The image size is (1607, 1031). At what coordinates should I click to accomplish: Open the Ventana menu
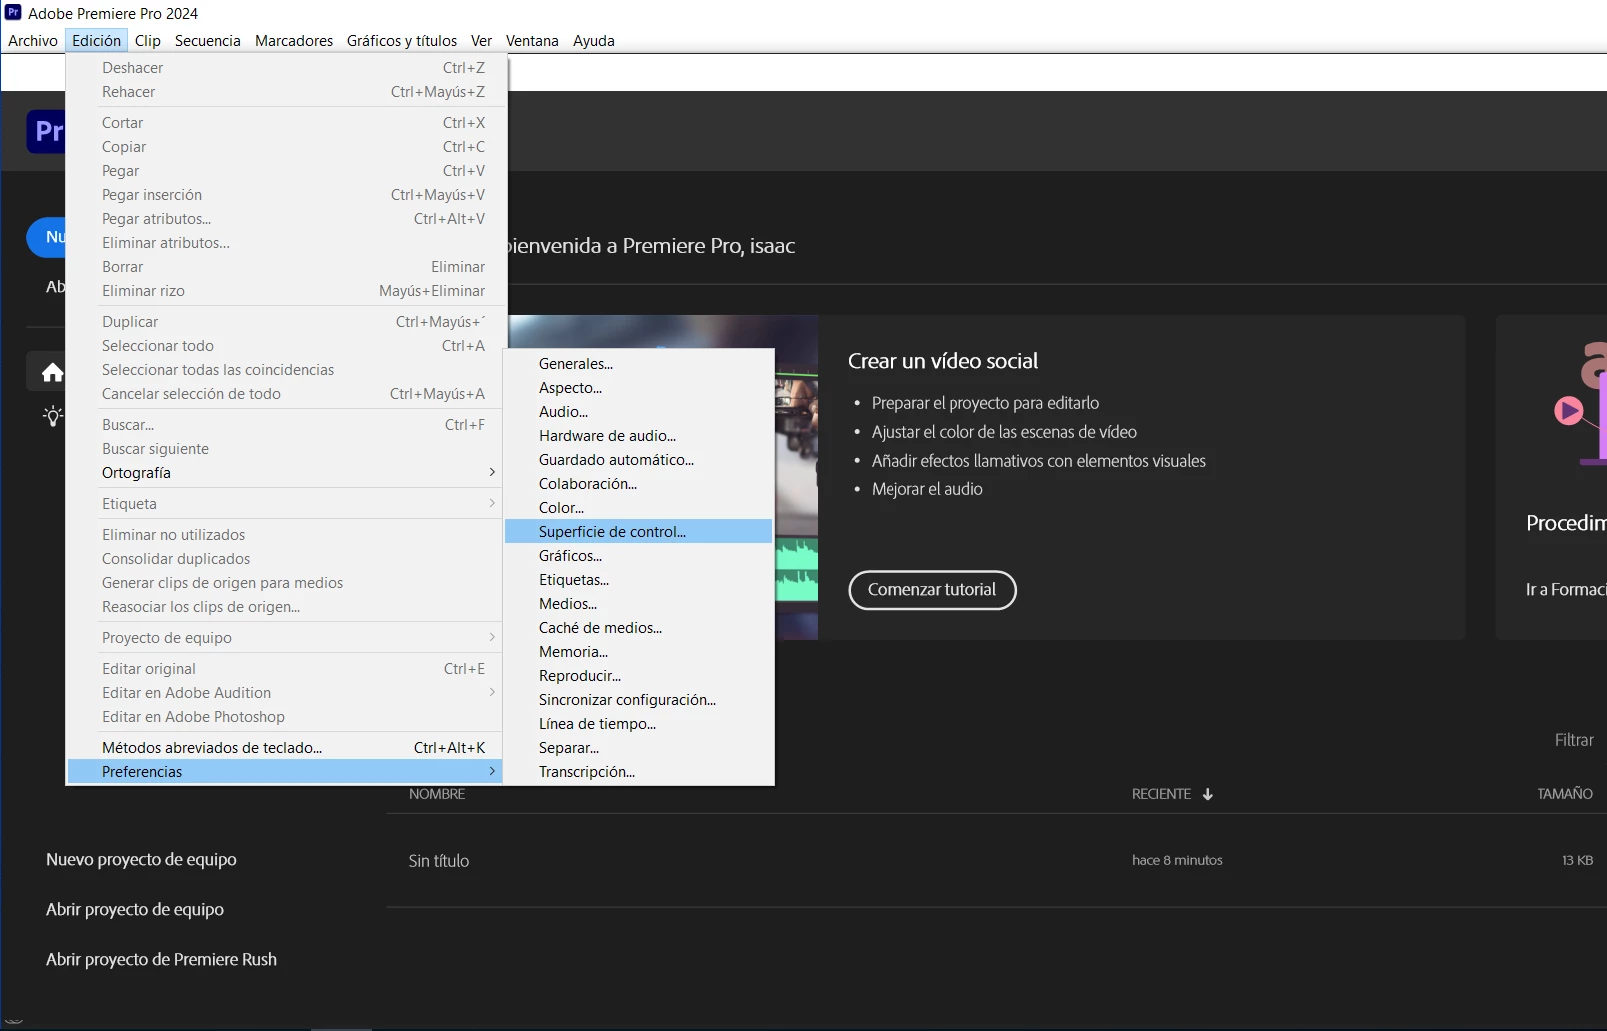pos(532,41)
